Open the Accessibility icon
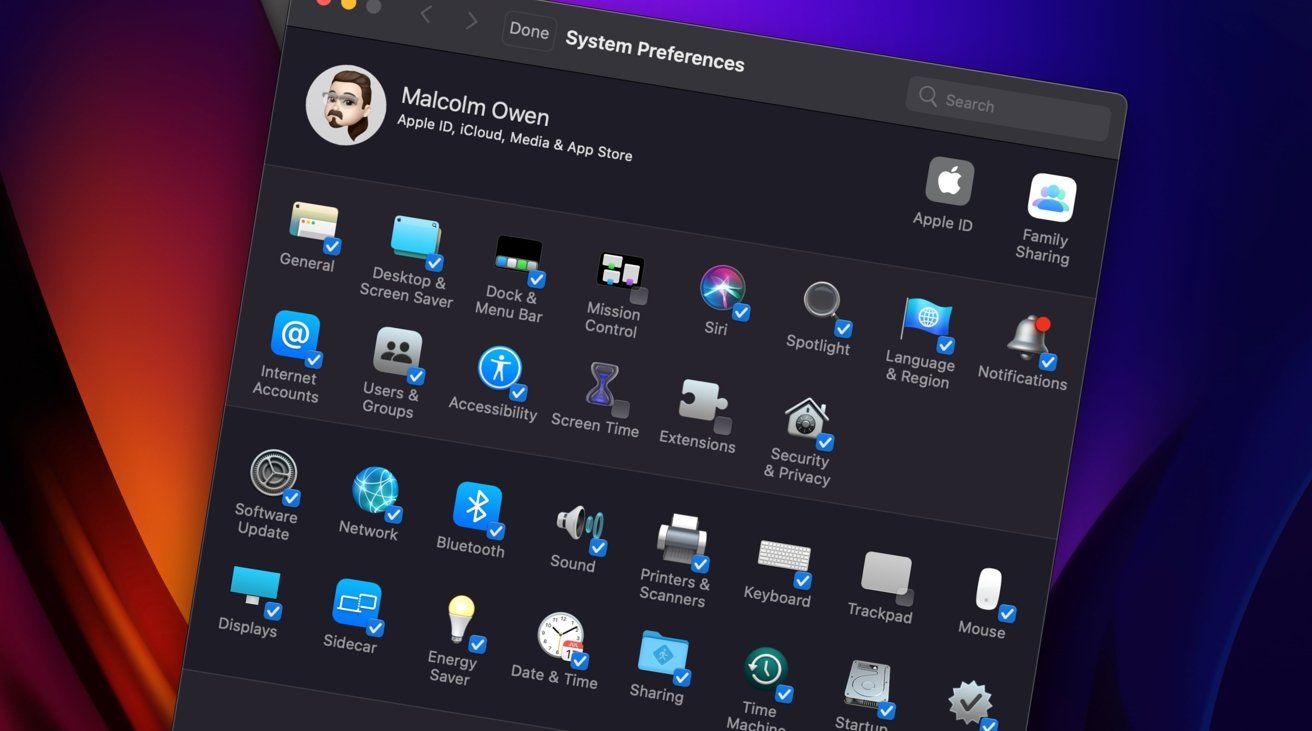 click(500, 370)
